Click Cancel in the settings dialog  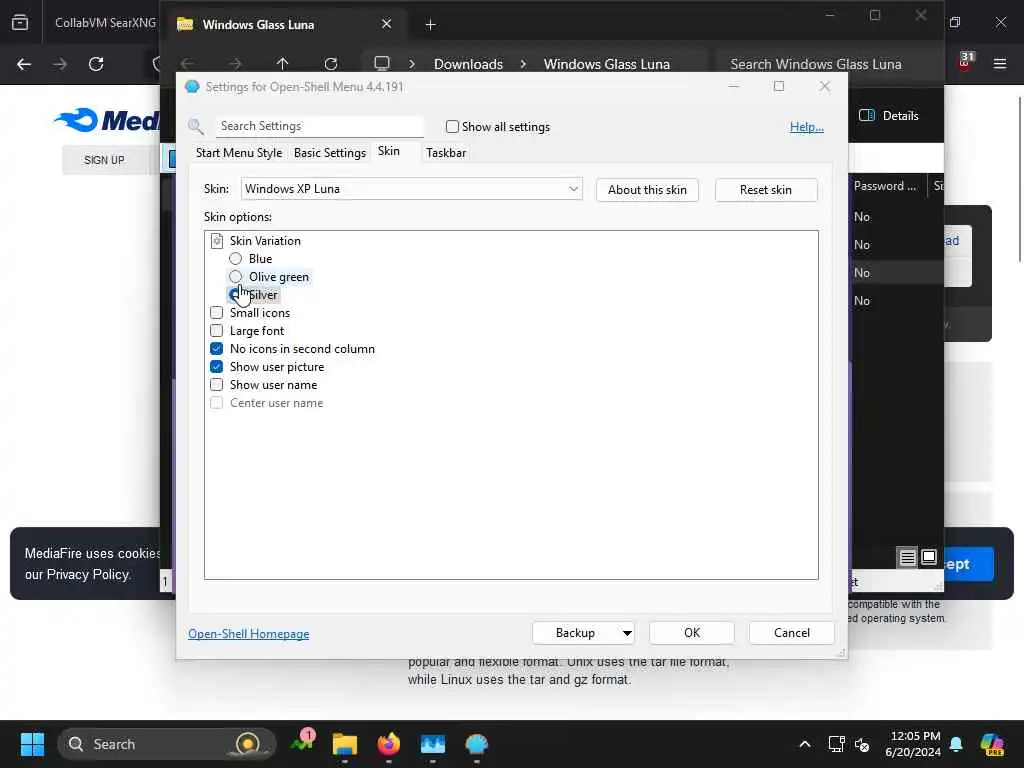[x=792, y=633]
